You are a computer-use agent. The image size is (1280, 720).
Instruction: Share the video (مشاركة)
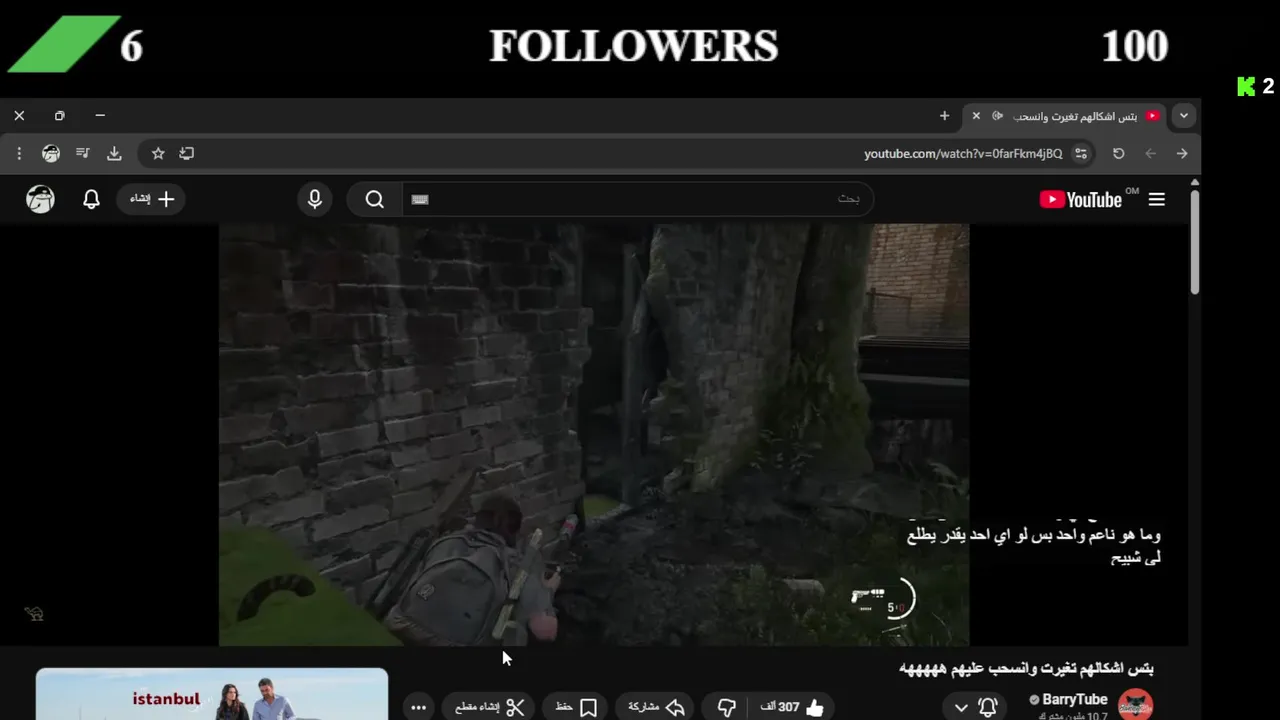(656, 707)
